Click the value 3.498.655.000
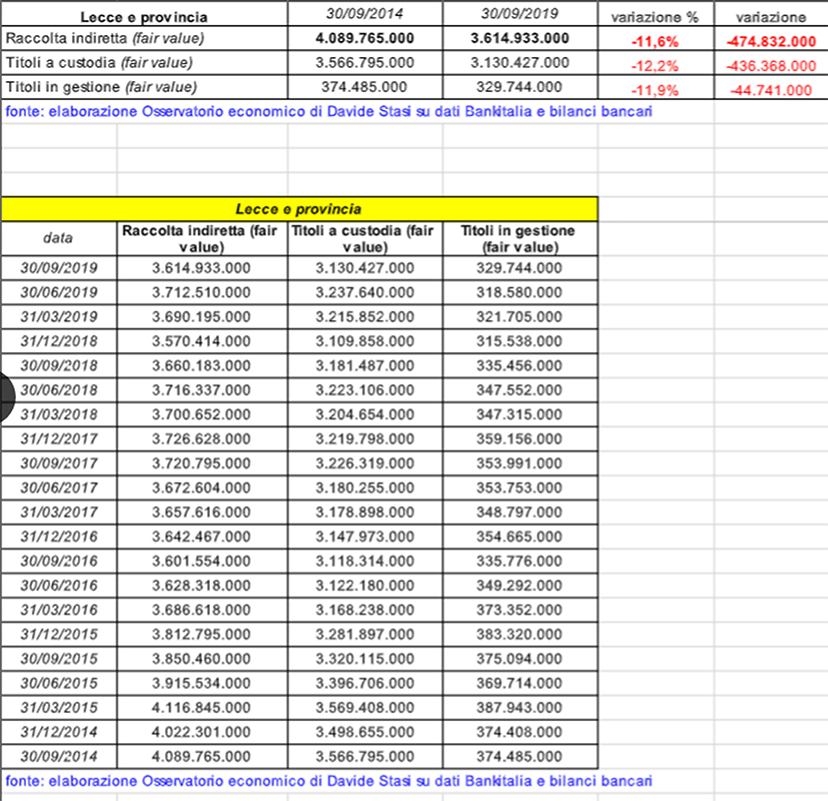The height and width of the screenshot is (801, 828). point(365,732)
